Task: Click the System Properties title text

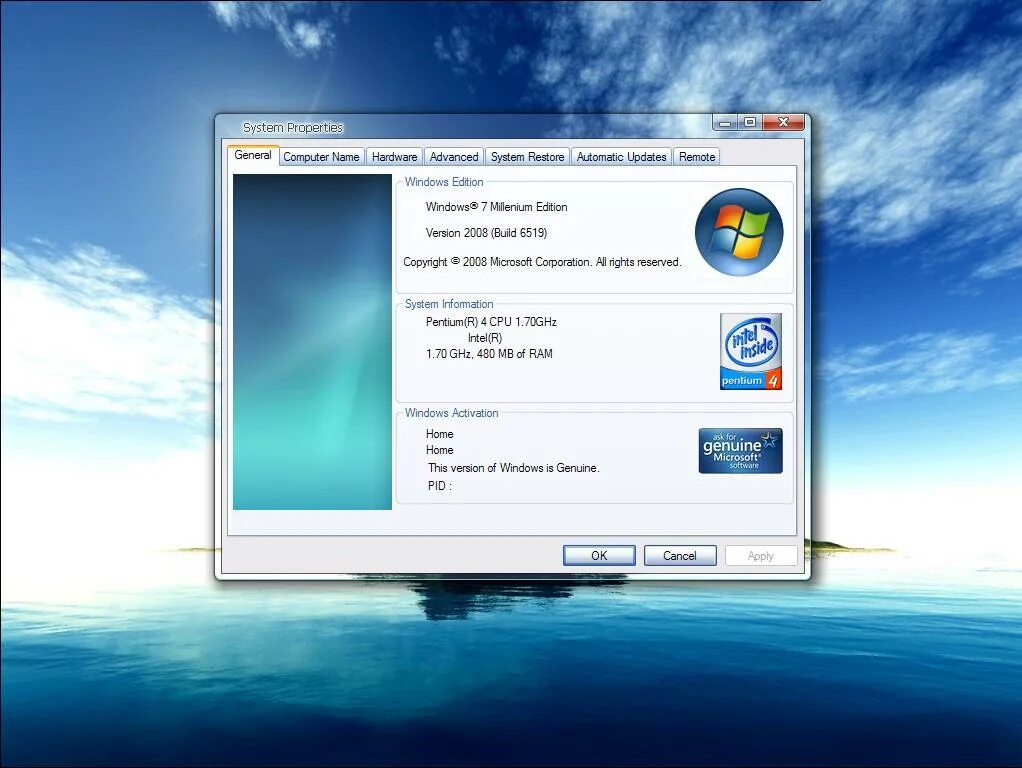Action: pos(293,128)
